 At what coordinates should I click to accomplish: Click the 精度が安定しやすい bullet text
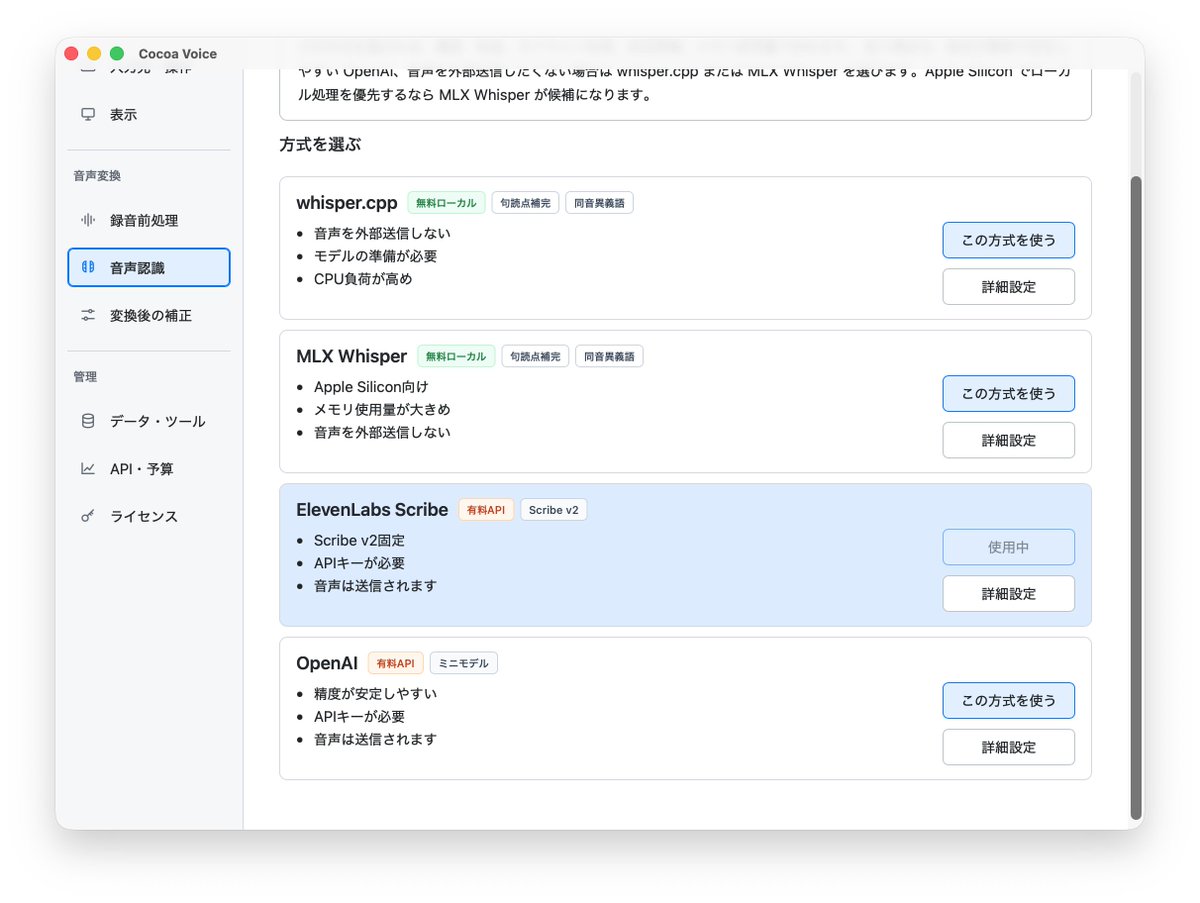coord(375,693)
